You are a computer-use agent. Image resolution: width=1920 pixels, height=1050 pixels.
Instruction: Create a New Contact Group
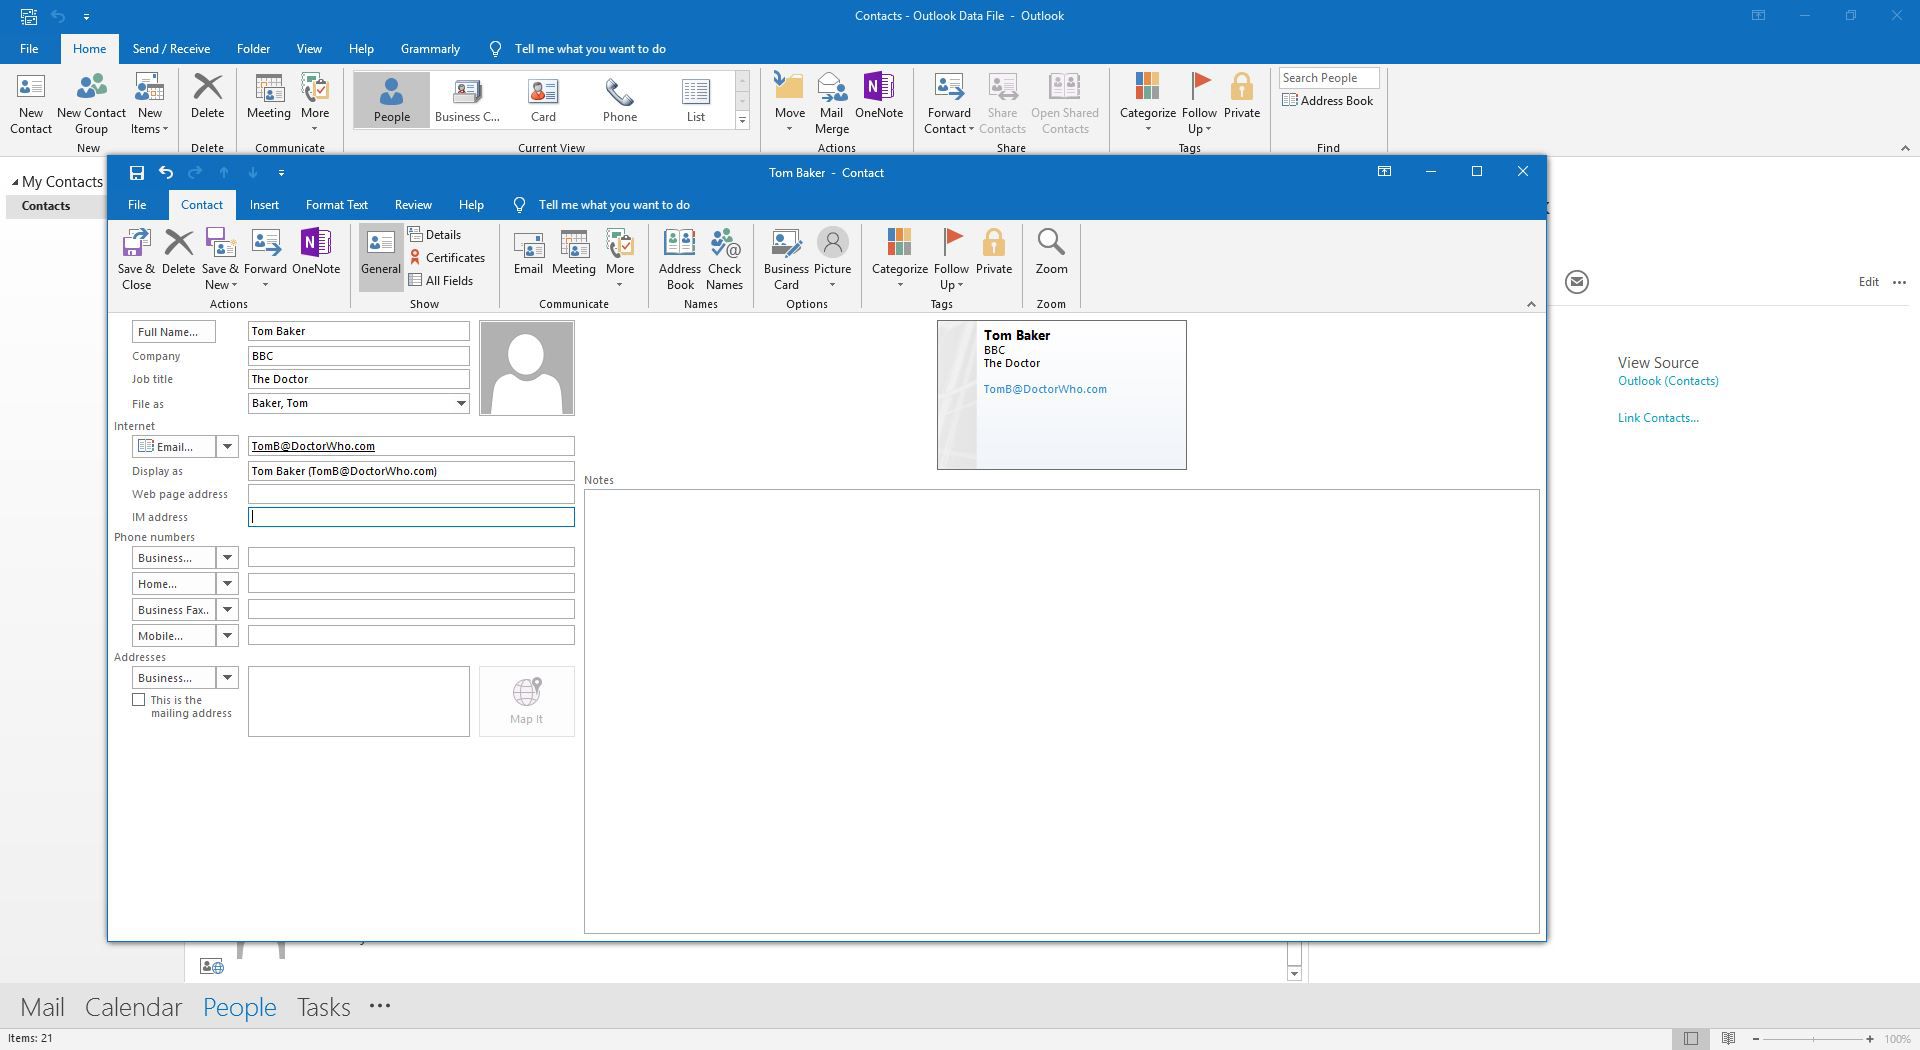click(x=91, y=104)
